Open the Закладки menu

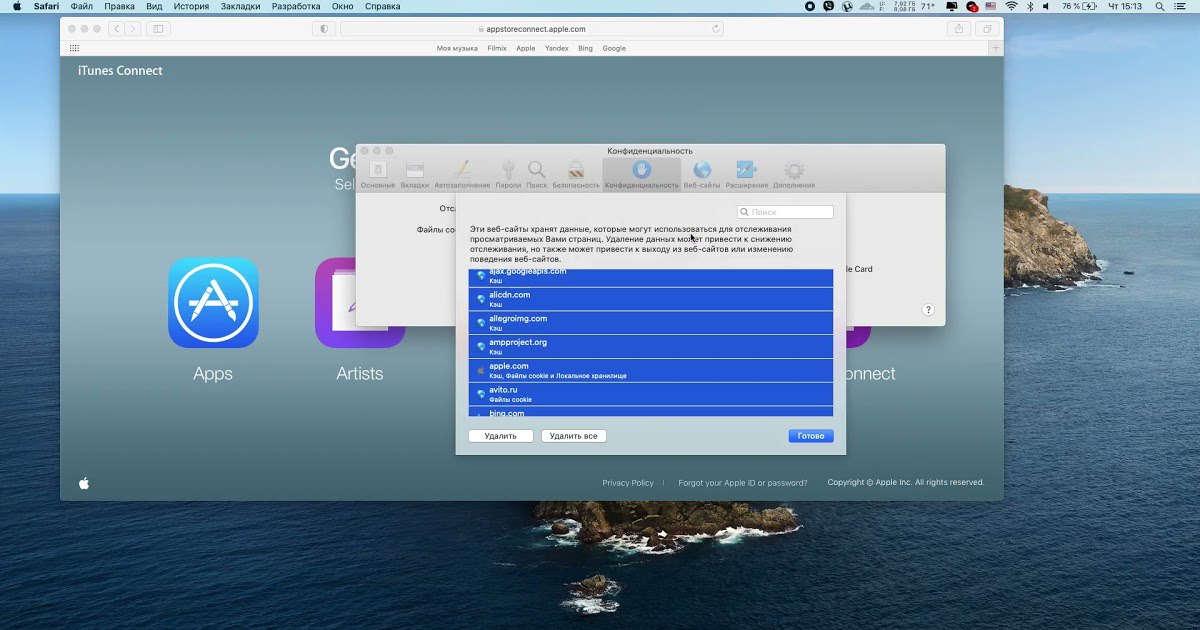[240, 6]
